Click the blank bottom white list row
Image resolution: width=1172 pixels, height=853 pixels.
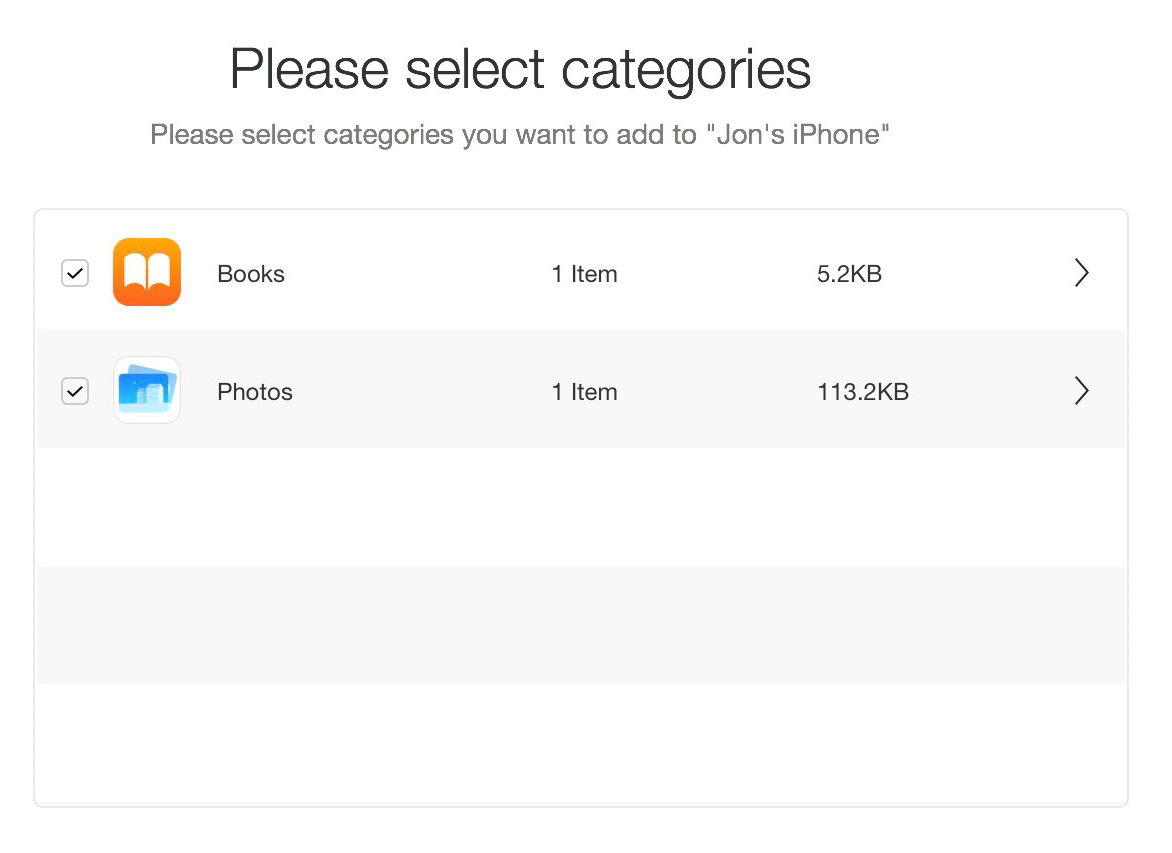click(581, 743)
